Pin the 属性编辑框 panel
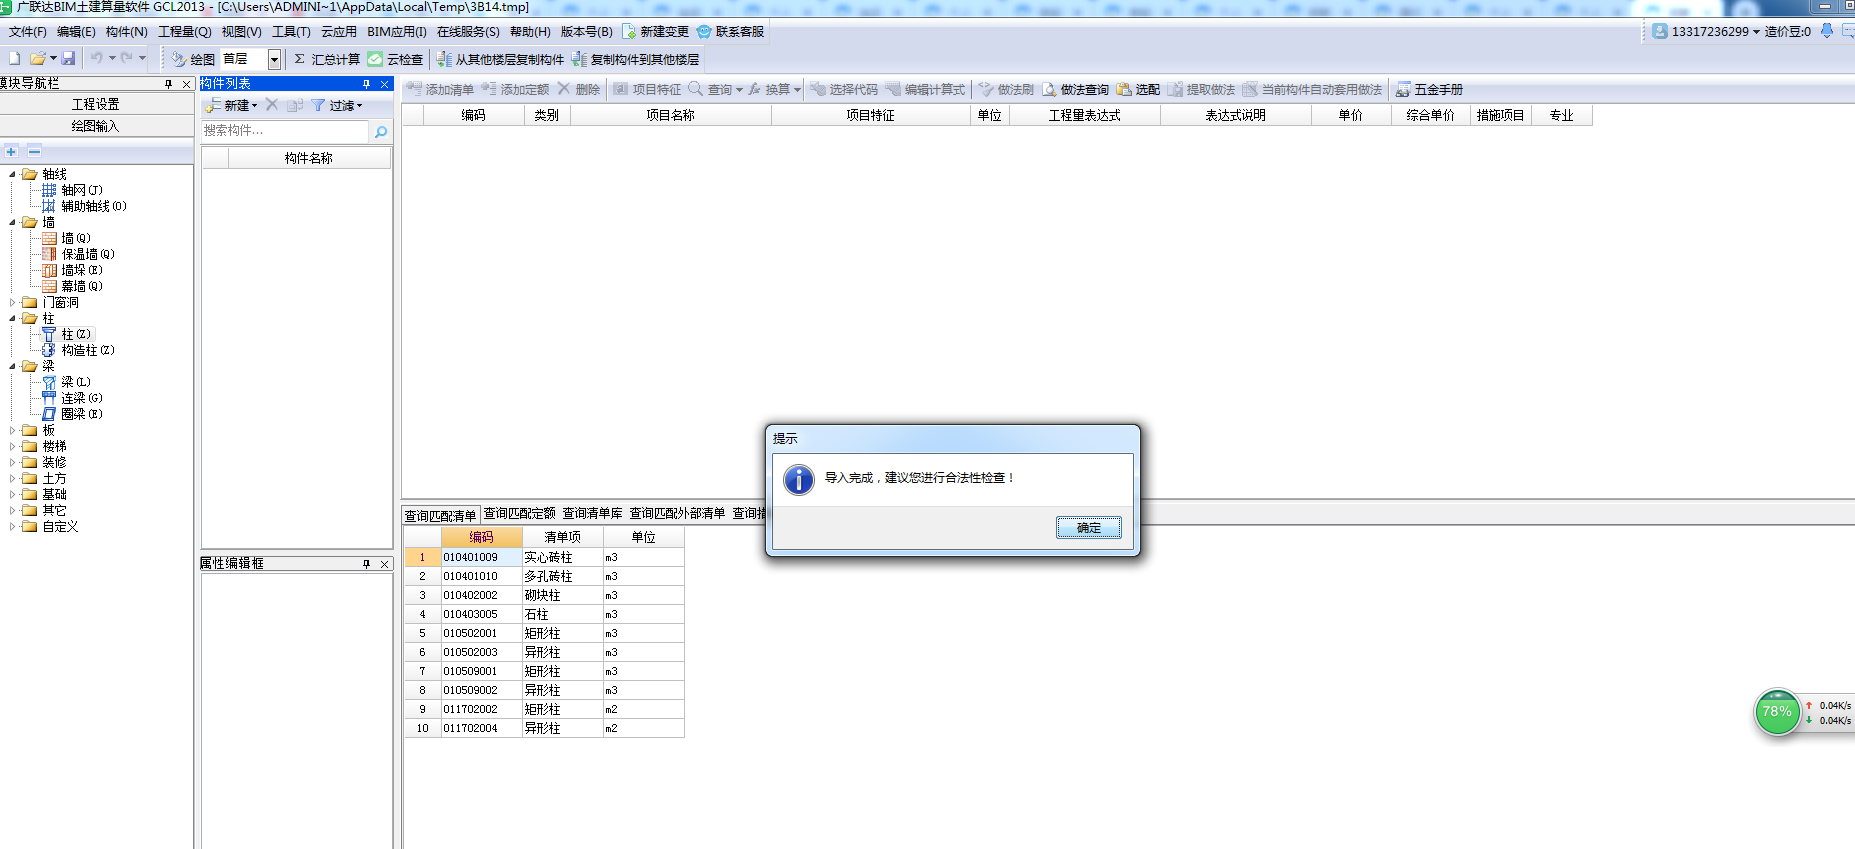Screen dimensions: 1855x849 (x=366, y=564)
